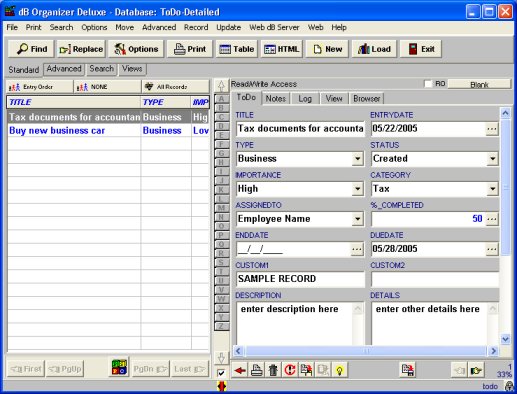Delete record with the trash can icon
The height and width of the screenshot is (394, 517).
coord(273,370)
